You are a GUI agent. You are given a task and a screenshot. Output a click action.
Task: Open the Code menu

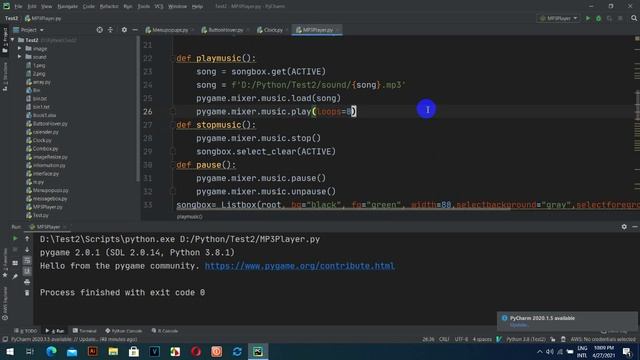pos(89,7)
